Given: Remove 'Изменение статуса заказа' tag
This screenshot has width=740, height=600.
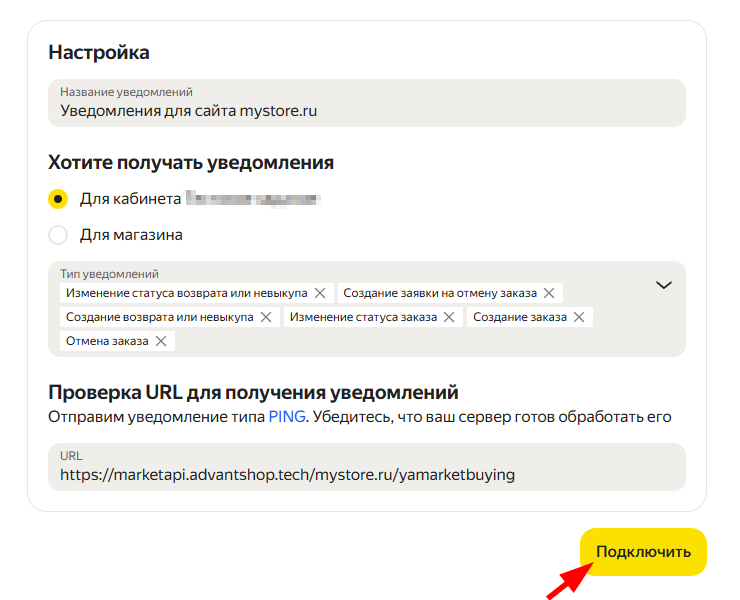Looking at the screenshot, I should (449, 317).
